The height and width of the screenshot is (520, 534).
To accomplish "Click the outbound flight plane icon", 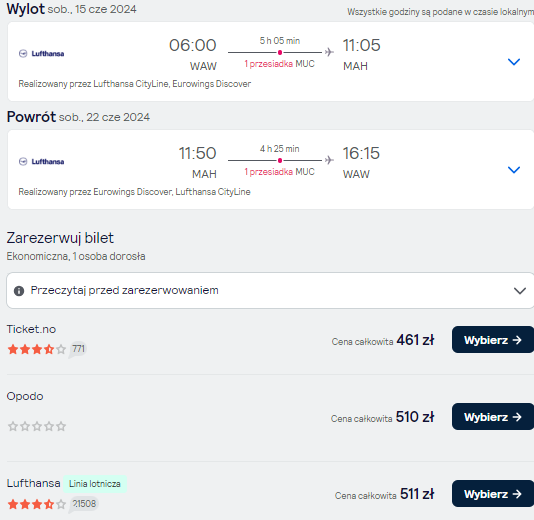I will pyautogui.click(x=329, y=52).
